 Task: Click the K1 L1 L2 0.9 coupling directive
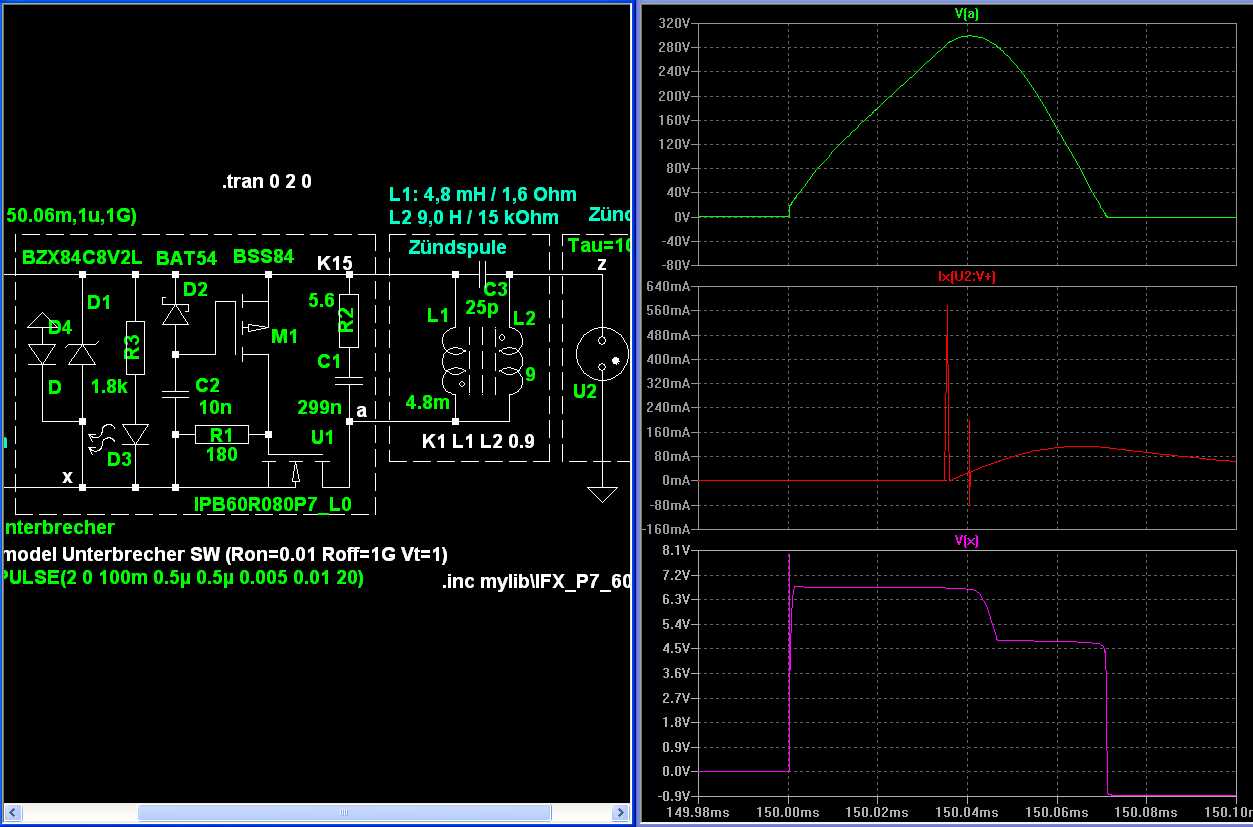(x=478, y=440)
